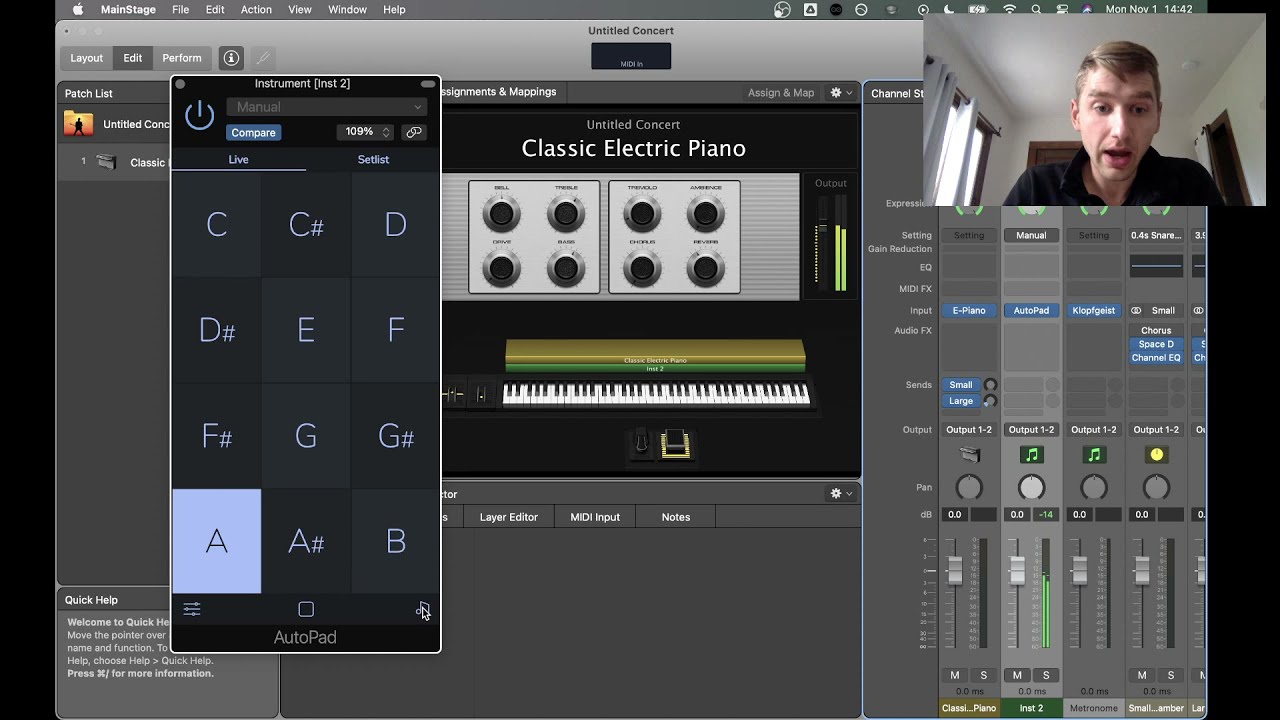Click the Apple menu icon
The width and height of the screenshot is (1280, 720).
coord(78,9)
